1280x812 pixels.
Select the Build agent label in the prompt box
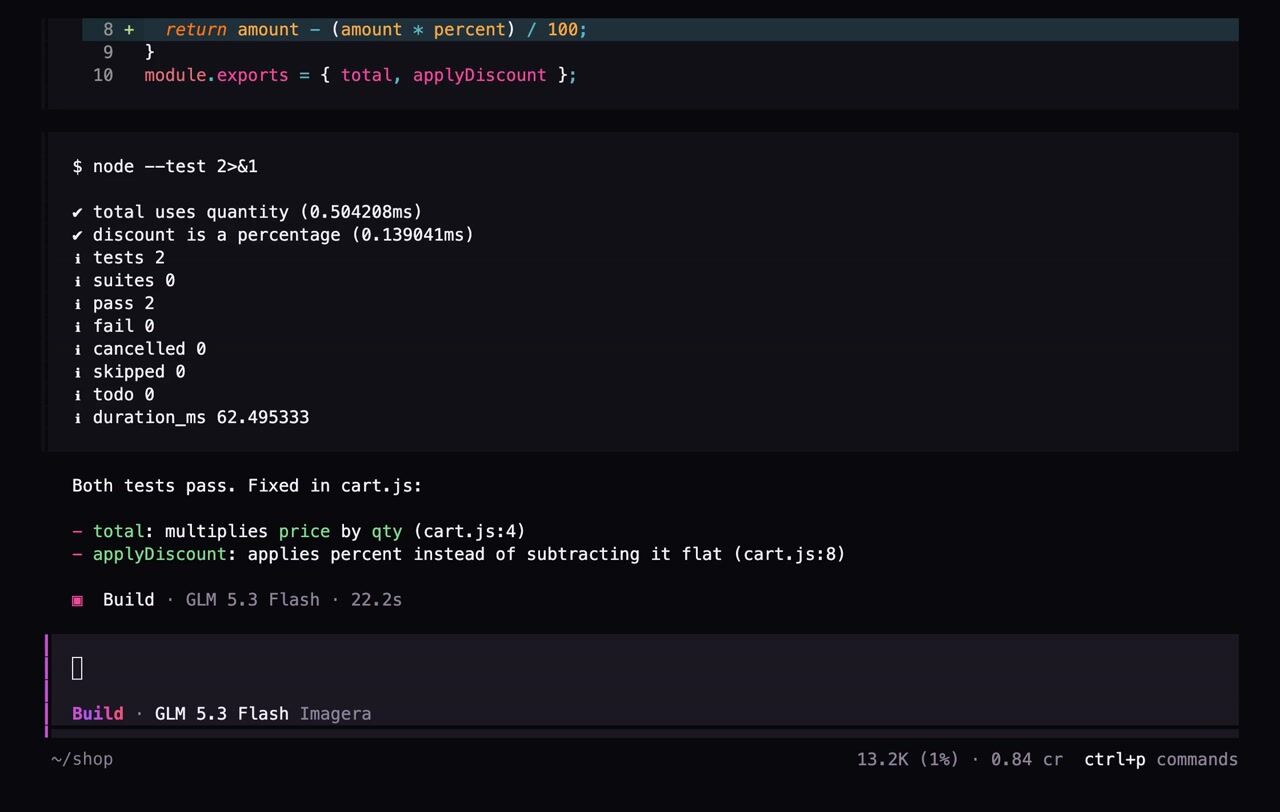[98, 713]
